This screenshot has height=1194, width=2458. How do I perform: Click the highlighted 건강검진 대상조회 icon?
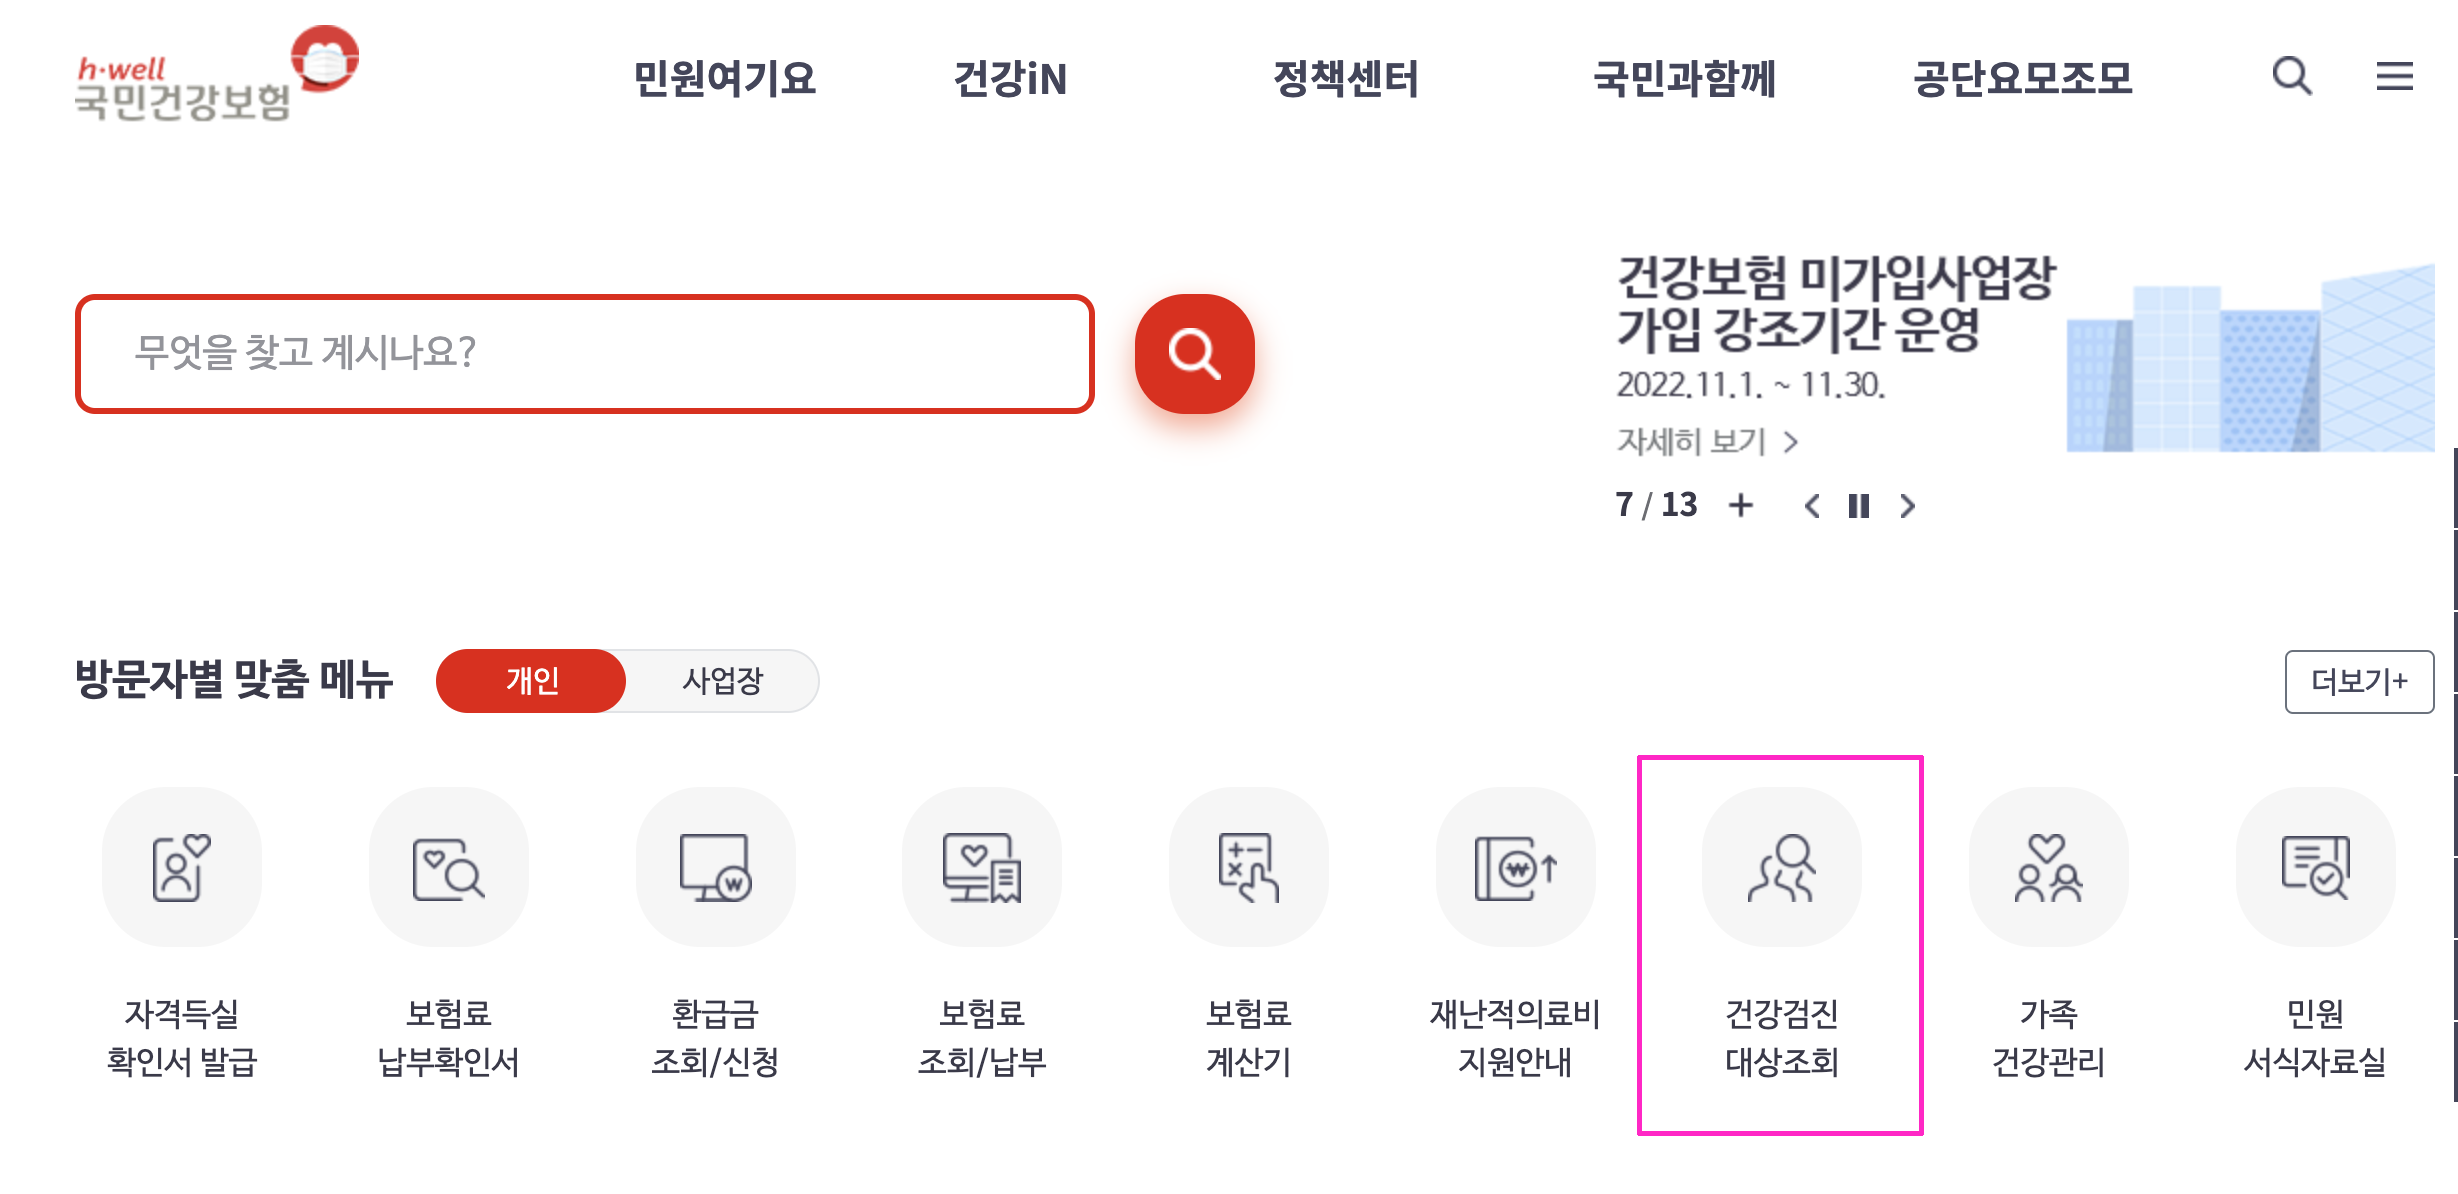[1781, 868]
